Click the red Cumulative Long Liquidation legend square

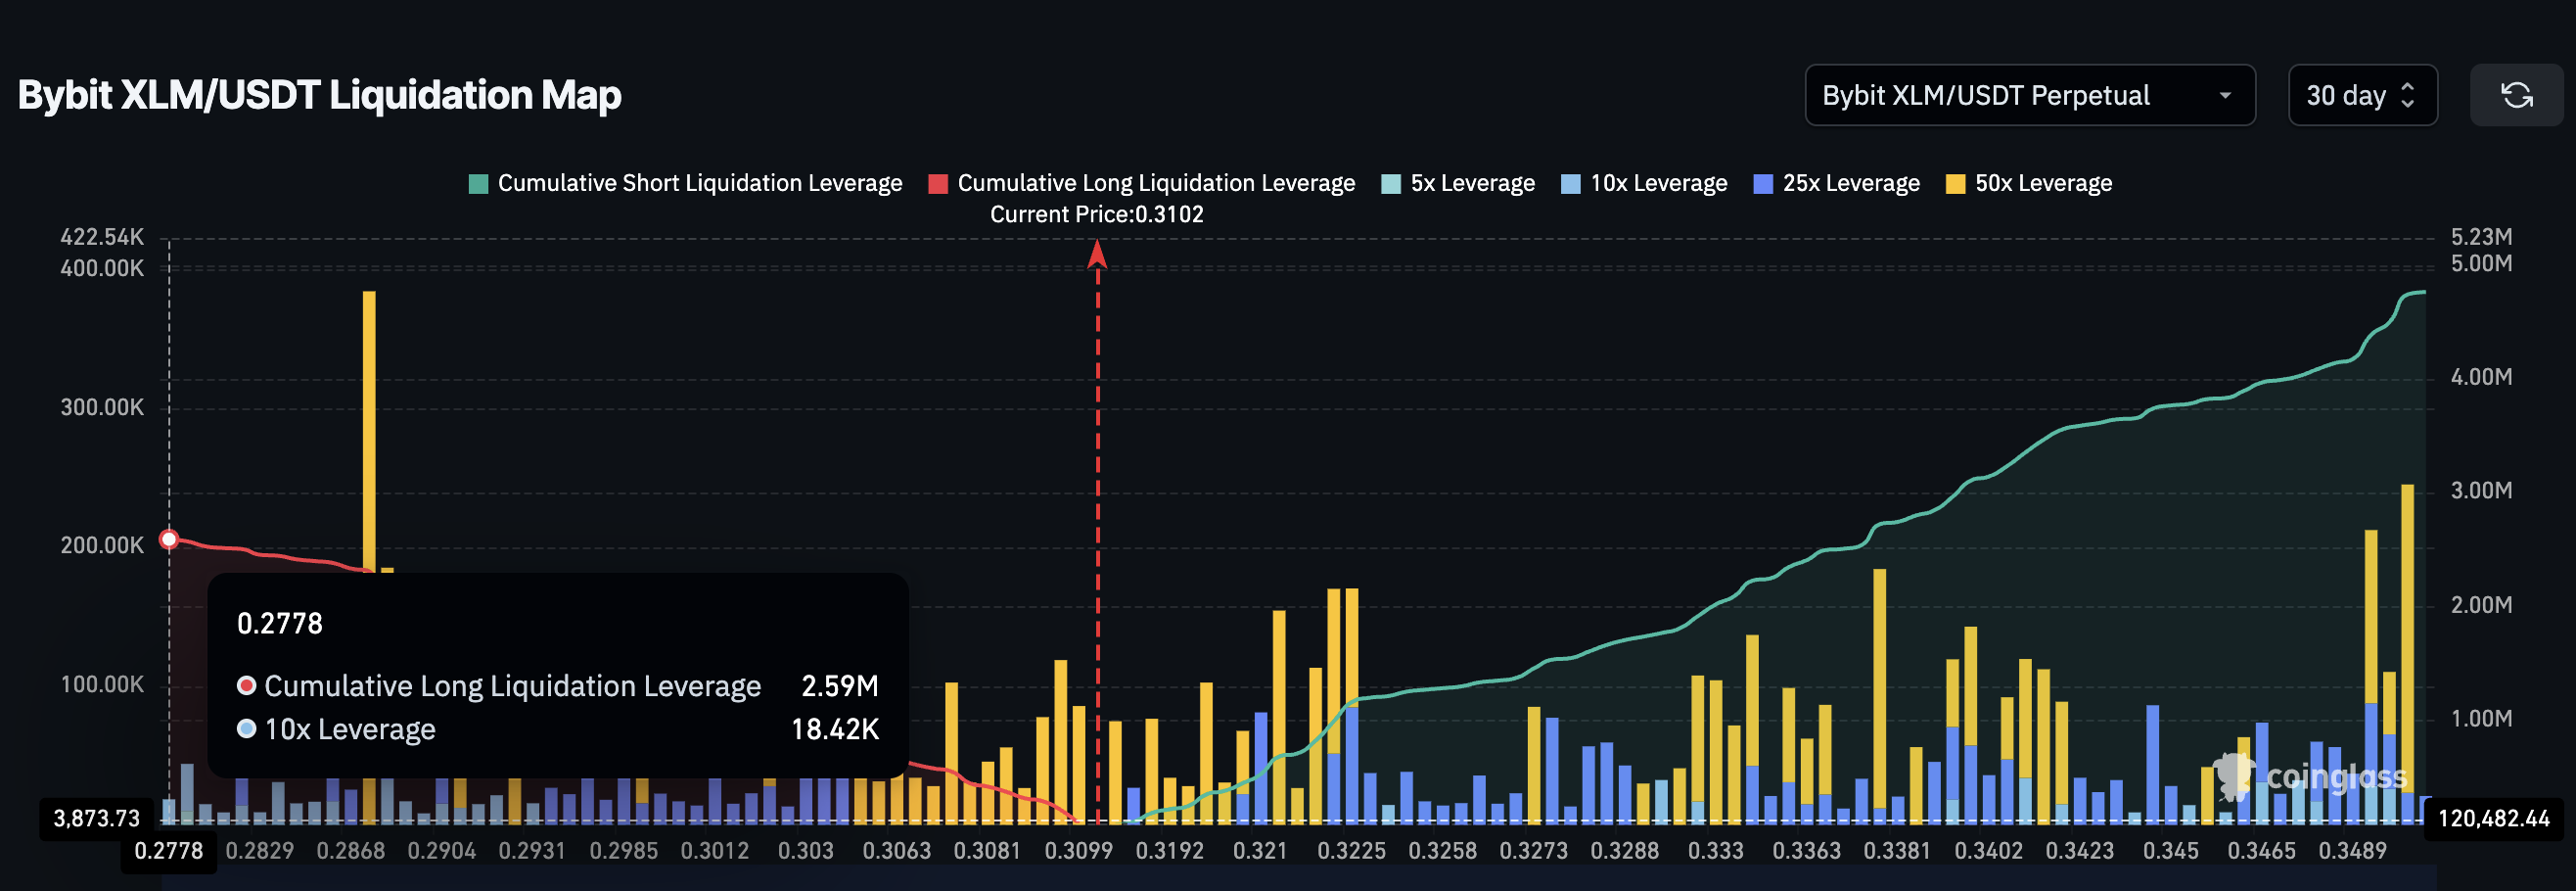pyautogui.click(x=938, y=183)
